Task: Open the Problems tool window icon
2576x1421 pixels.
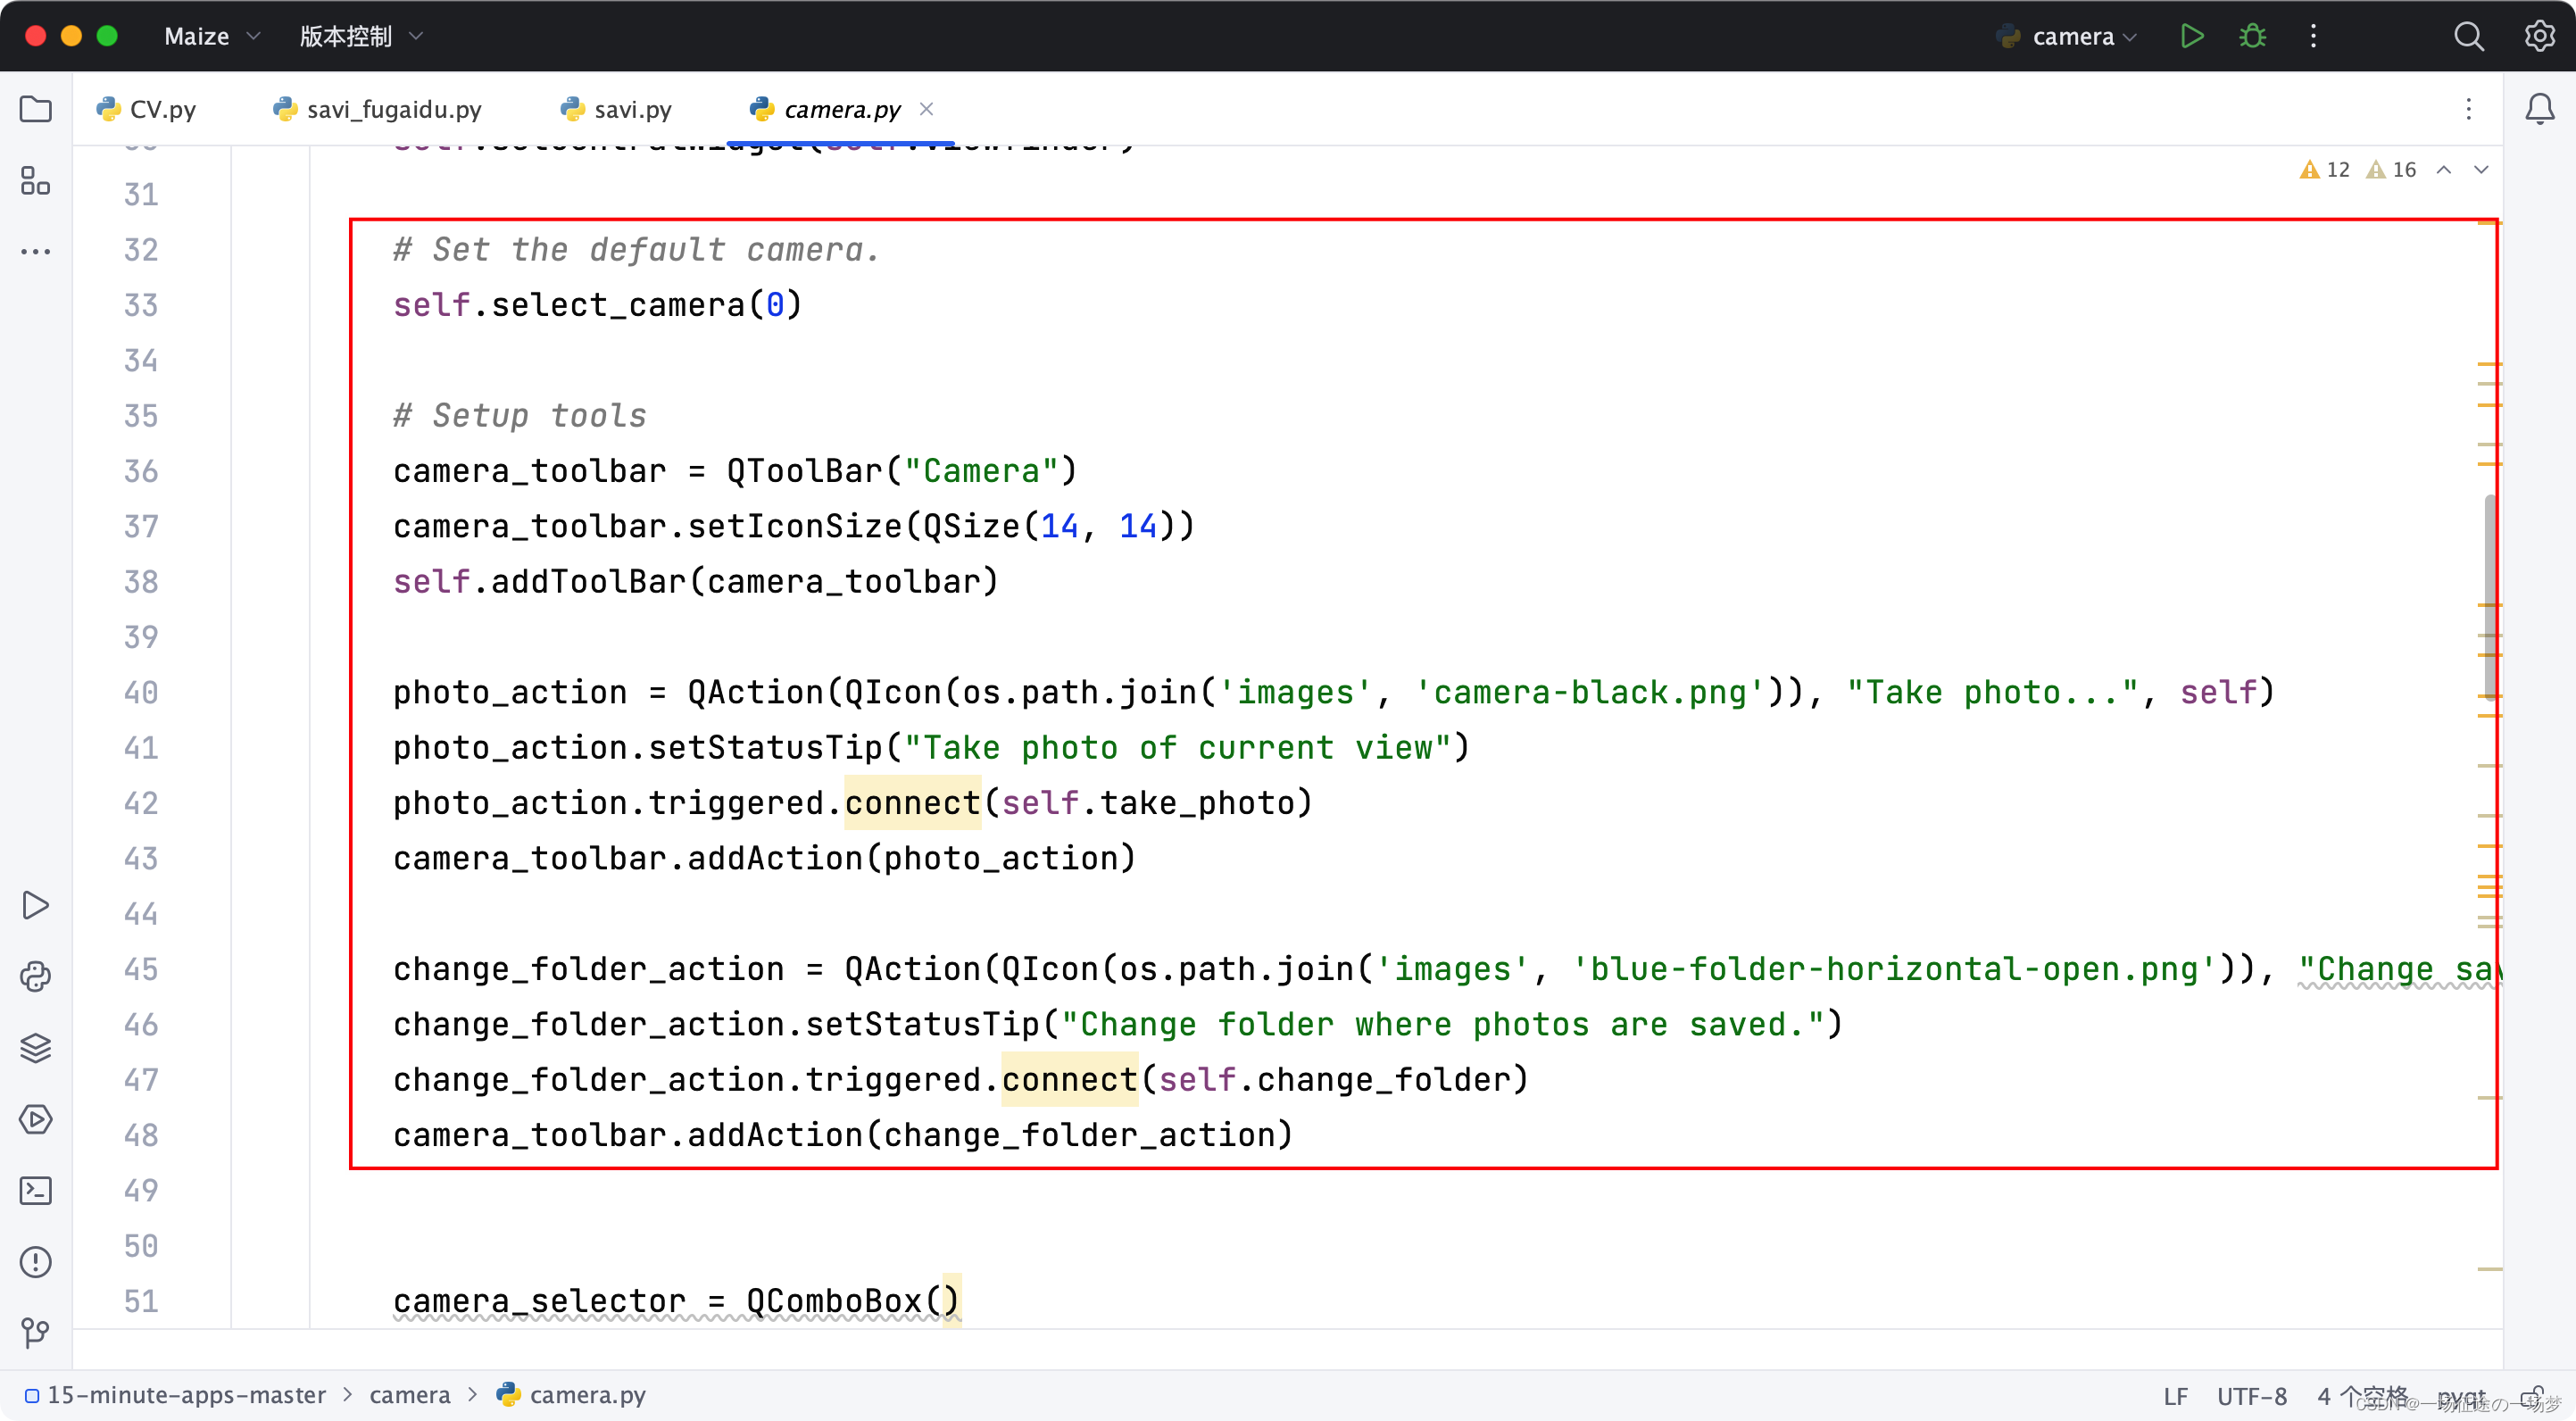Action: point(36,1261)
